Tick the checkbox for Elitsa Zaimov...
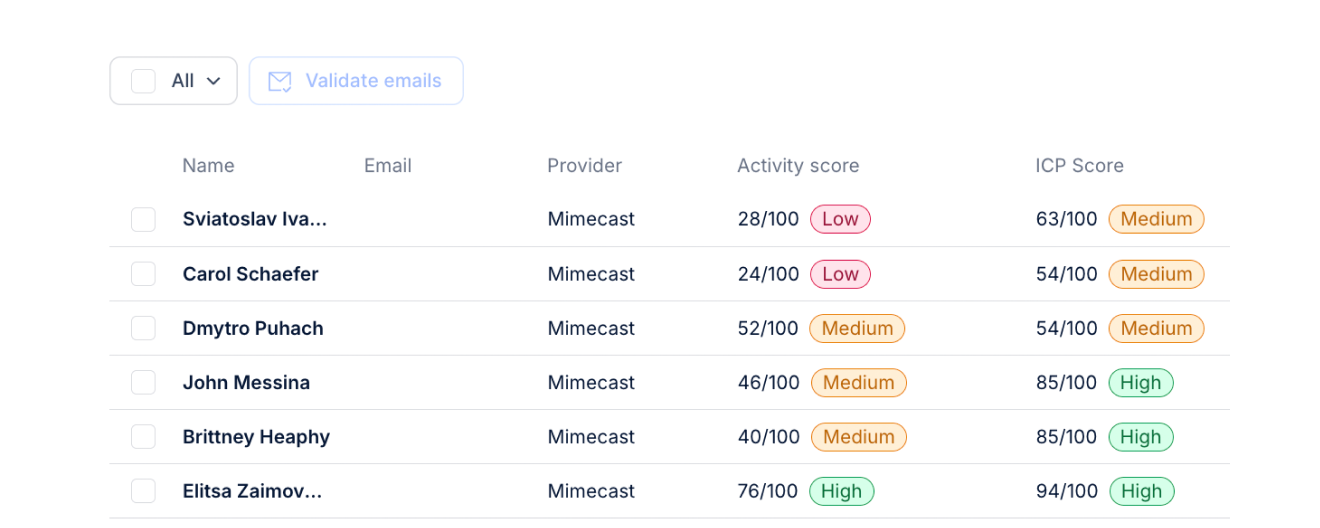1320x528 pixels. (143, 491)
